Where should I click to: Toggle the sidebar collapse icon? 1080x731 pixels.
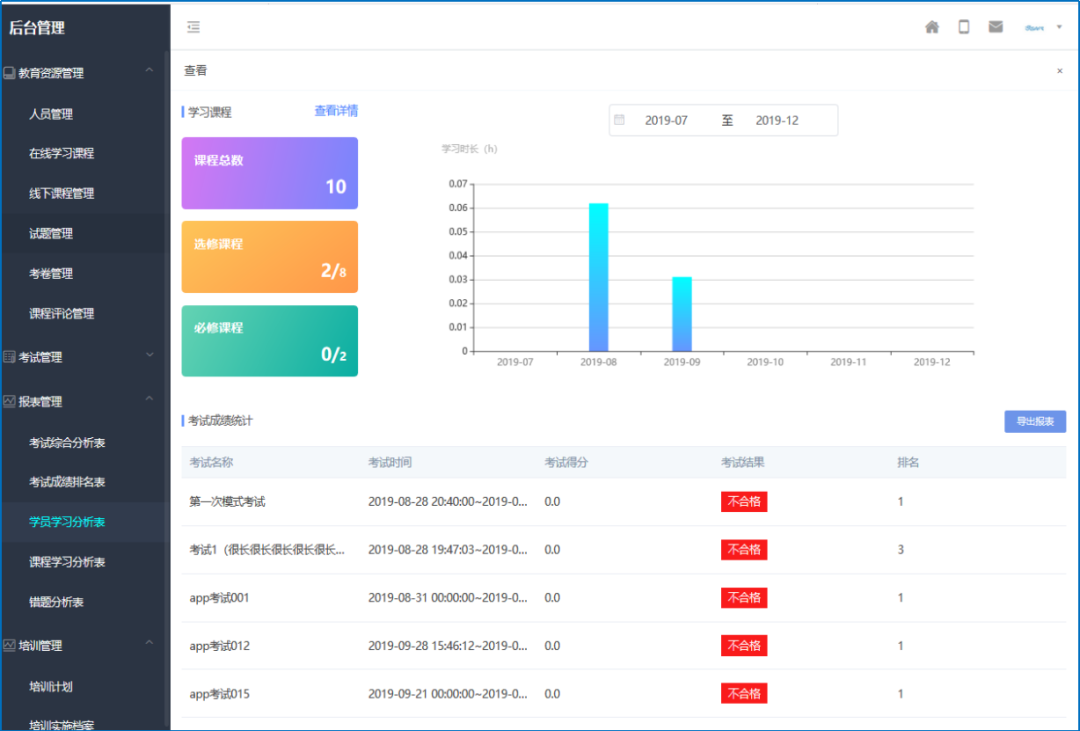tap(194, 27)
